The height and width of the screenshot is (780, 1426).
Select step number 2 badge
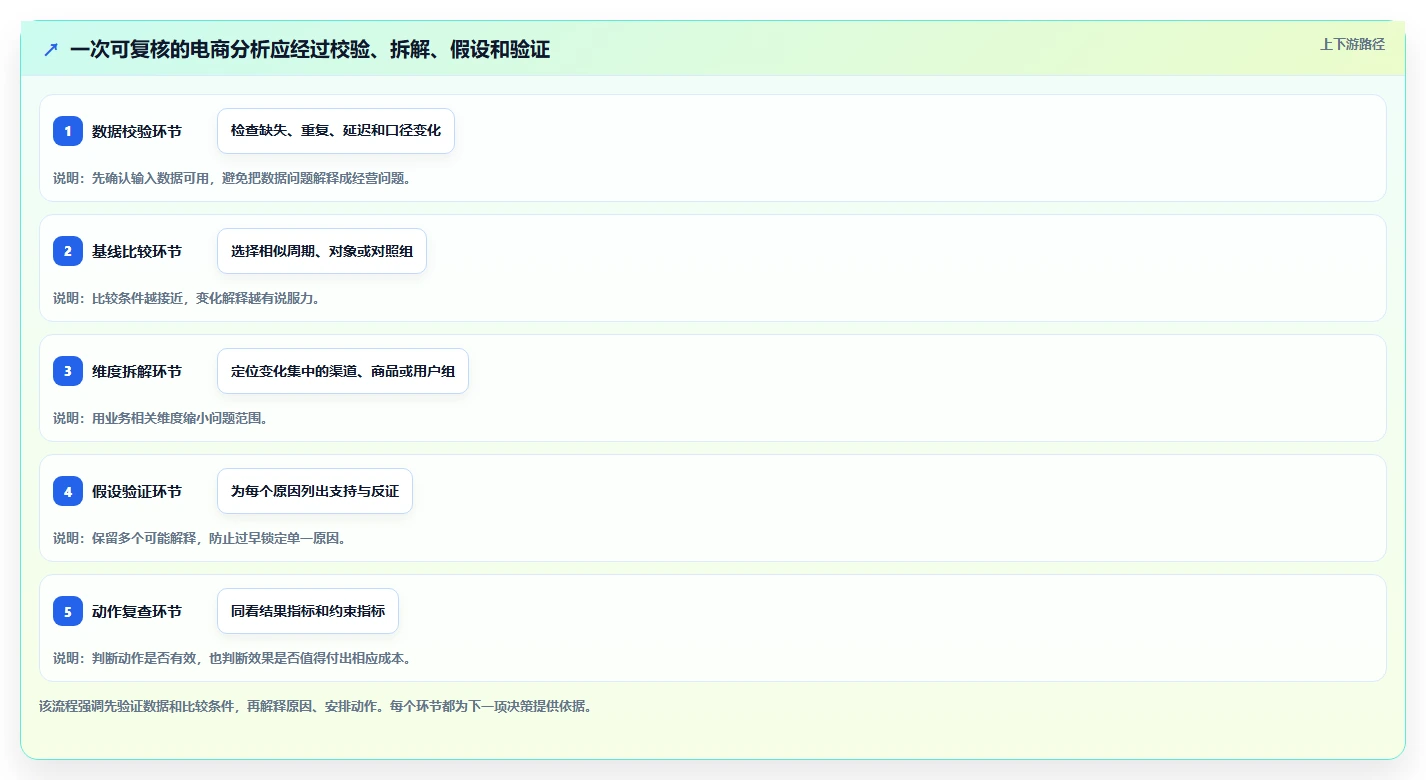tap(68, 251)
